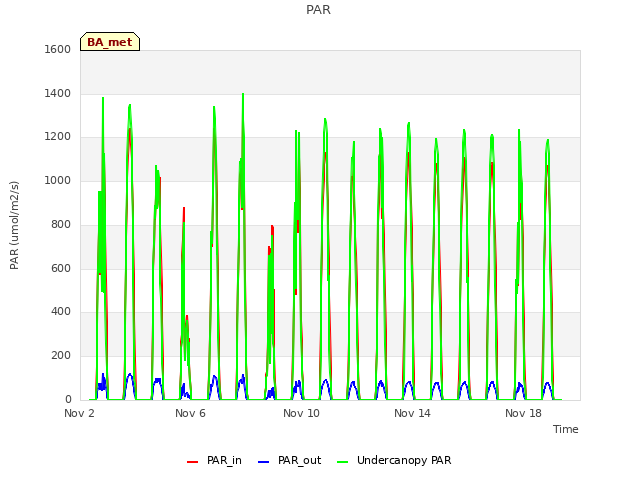Click the 600 y-axis tick label
This screenshot has width=640, height=480.
pyautogui.click(x=61, y=269)
